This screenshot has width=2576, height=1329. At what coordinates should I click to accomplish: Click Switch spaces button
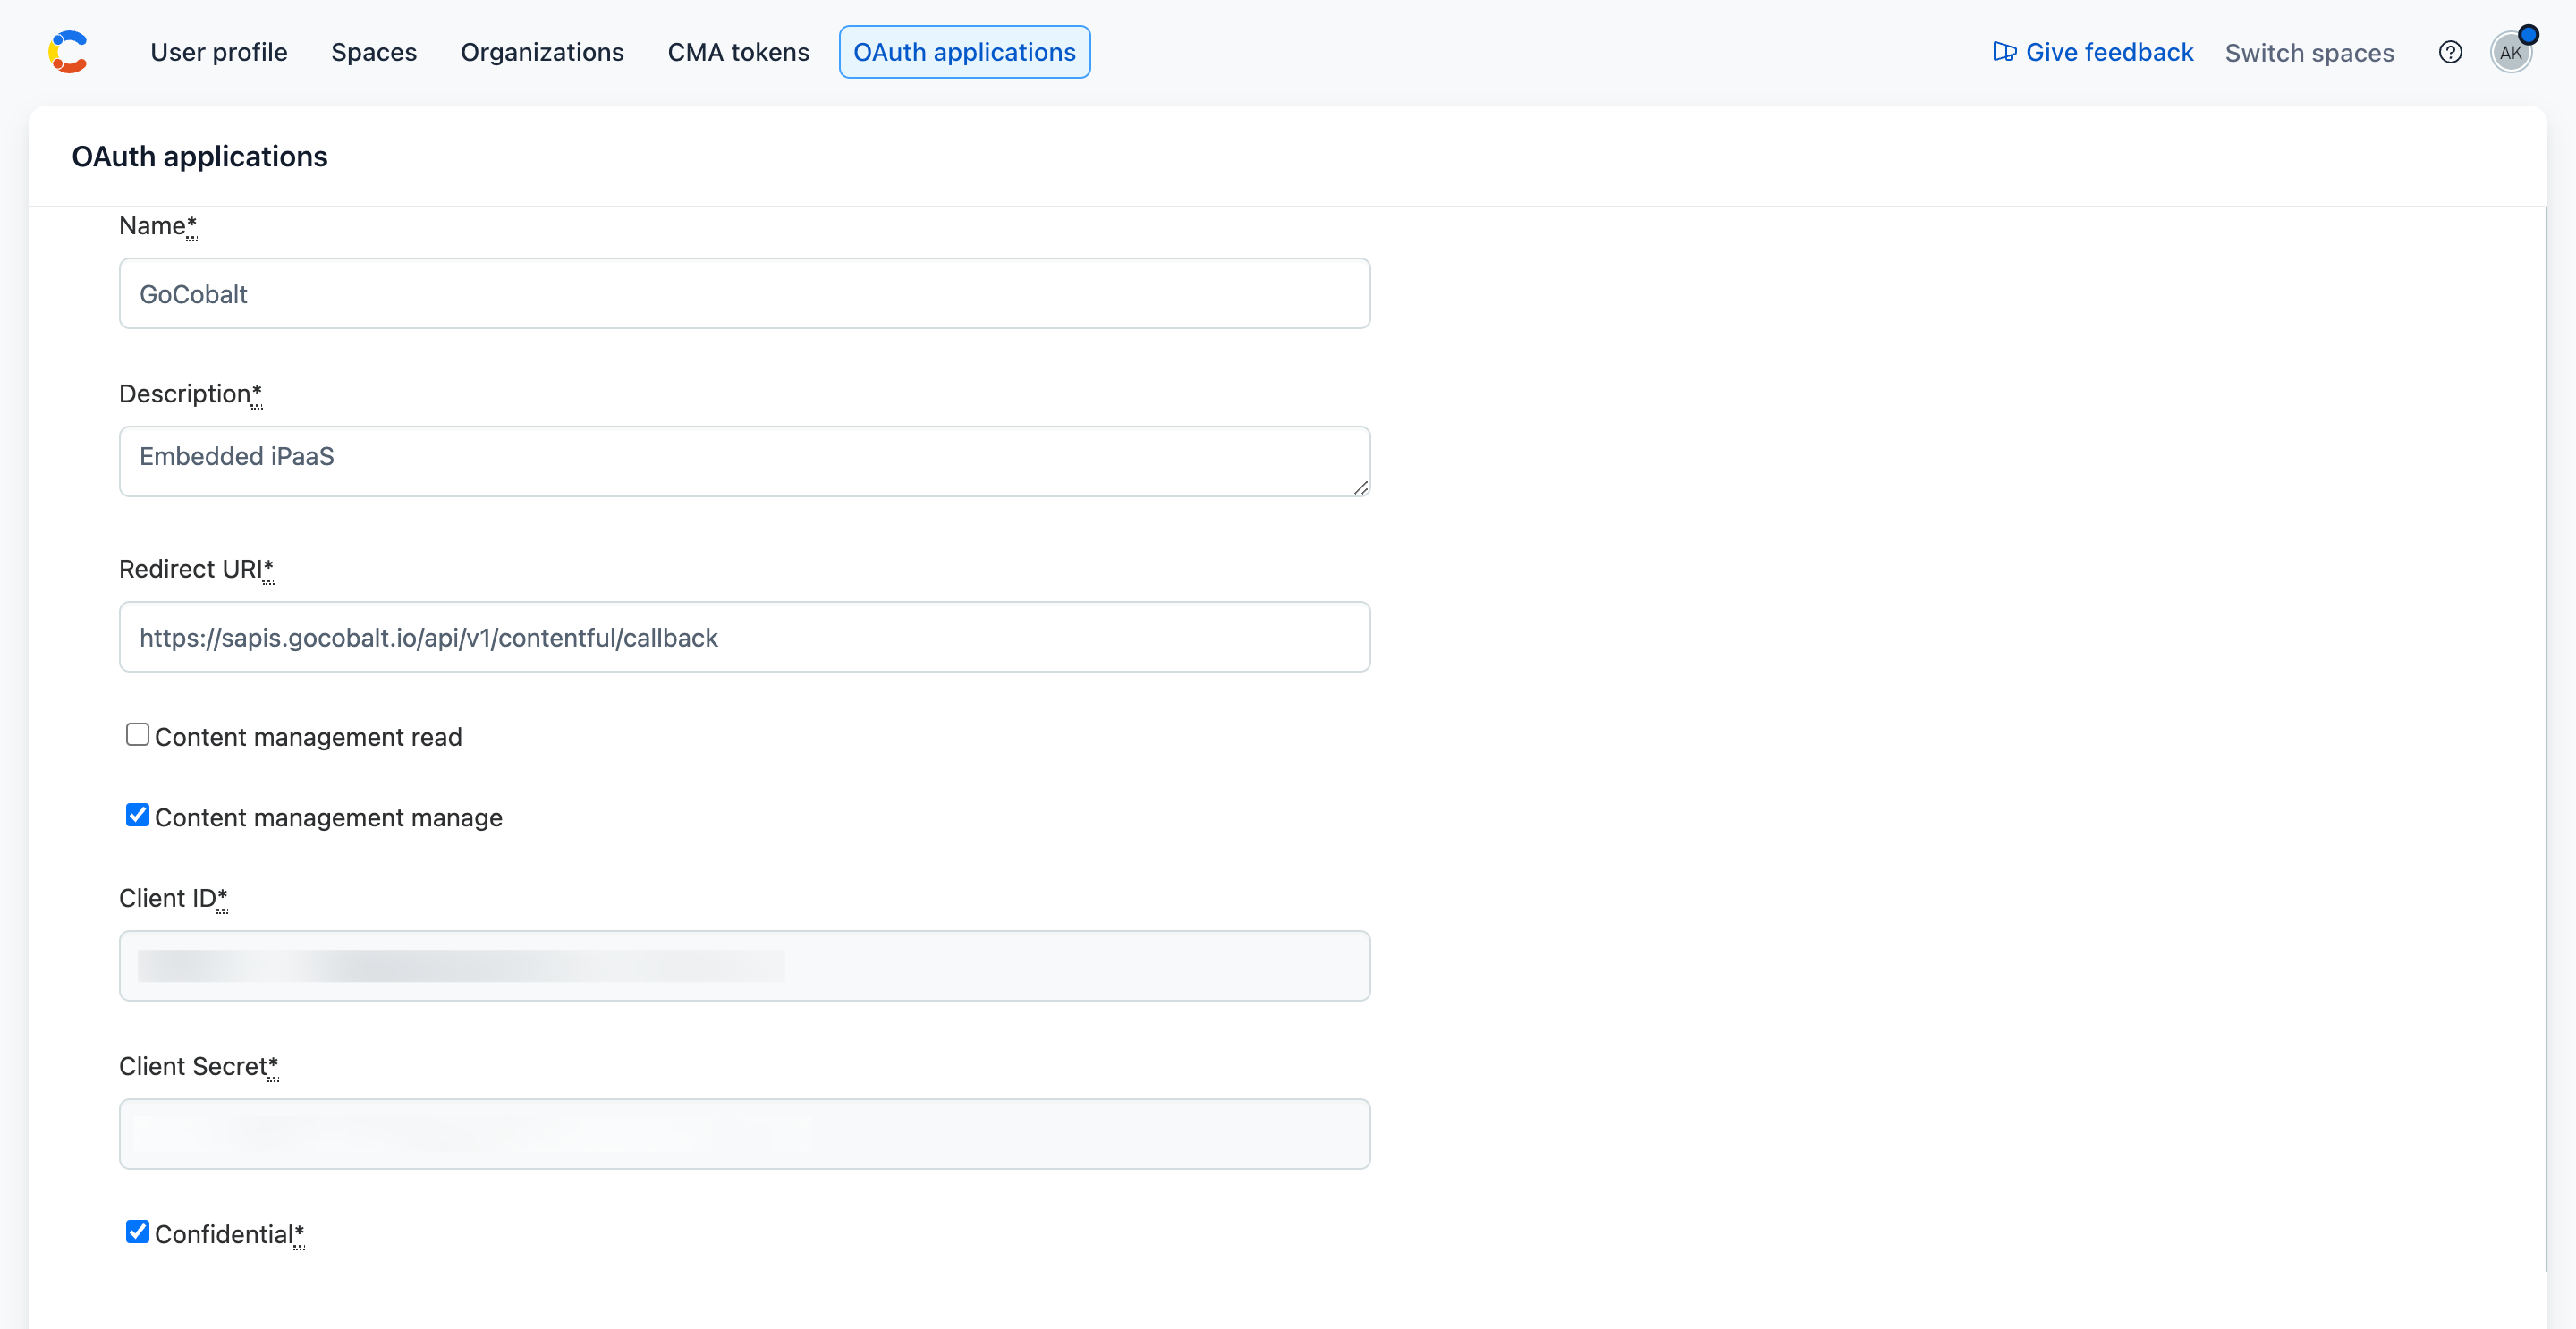pos(2309,53)
